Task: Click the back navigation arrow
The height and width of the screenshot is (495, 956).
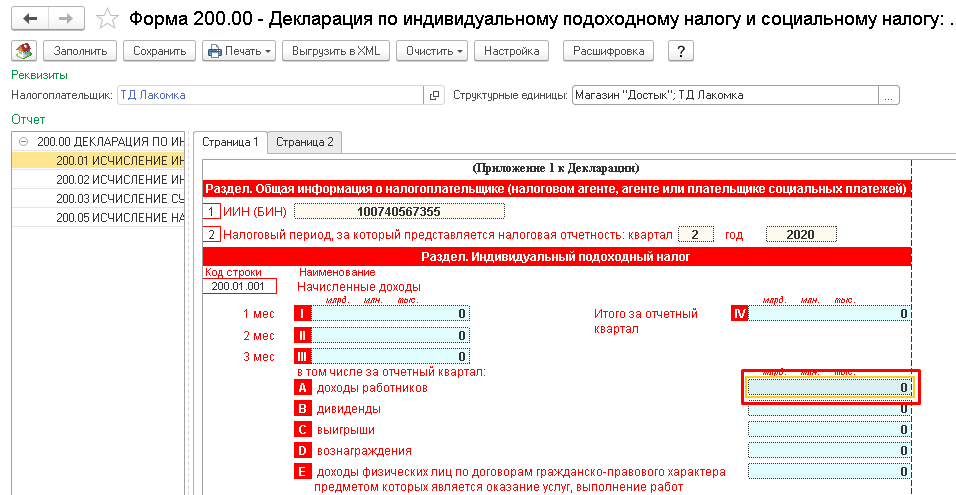Action: 31,18
